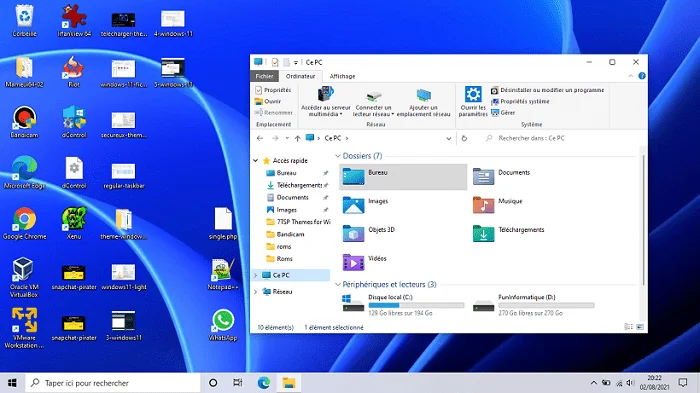The image size is (700, 393).
Task: Switch to details view in status bar
Action: tap(629, 327)
